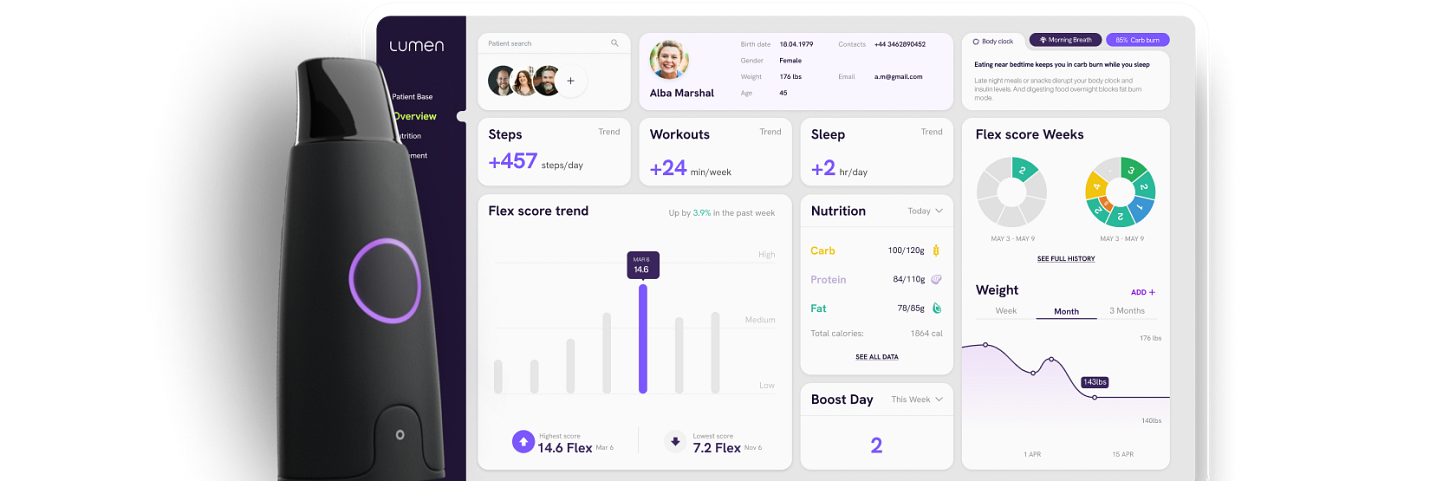Click Trend on the Steps card
The image size is (1456, 481).
[x=609, y=132]
